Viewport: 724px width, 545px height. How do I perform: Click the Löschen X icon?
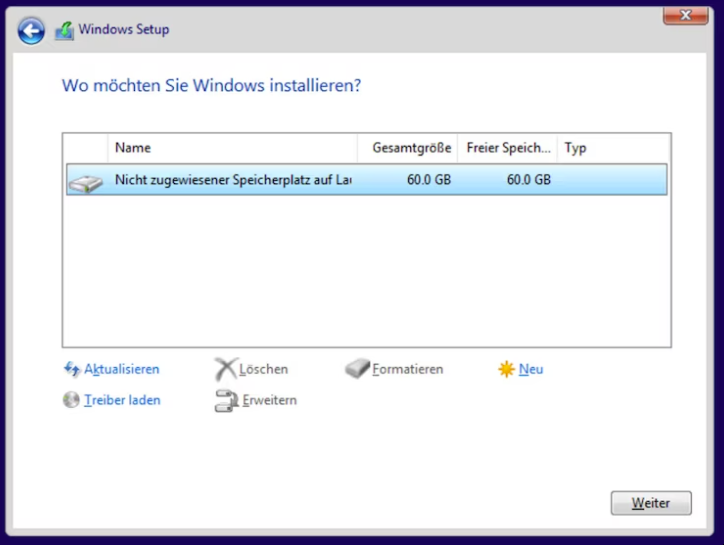tap(226, 369)
